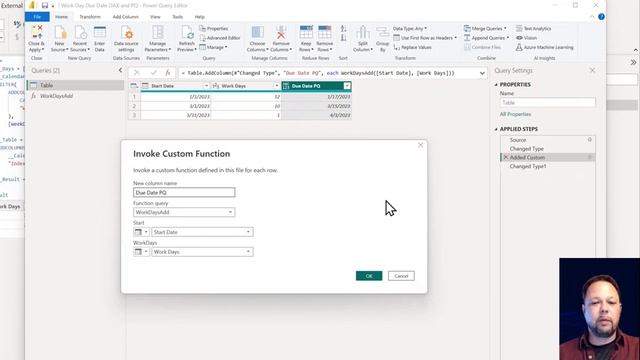Open the Help ribbon tab
The image size is (640, 360).
200,17
